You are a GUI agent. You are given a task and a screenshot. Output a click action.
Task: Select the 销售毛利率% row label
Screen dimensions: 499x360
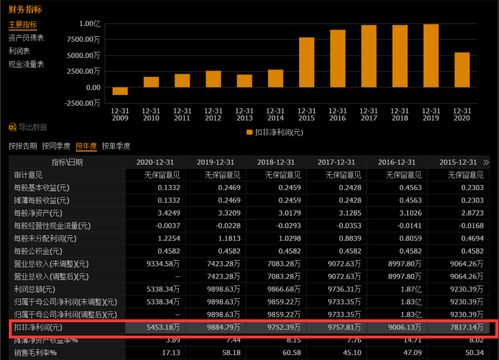click(x=35, y=353)
